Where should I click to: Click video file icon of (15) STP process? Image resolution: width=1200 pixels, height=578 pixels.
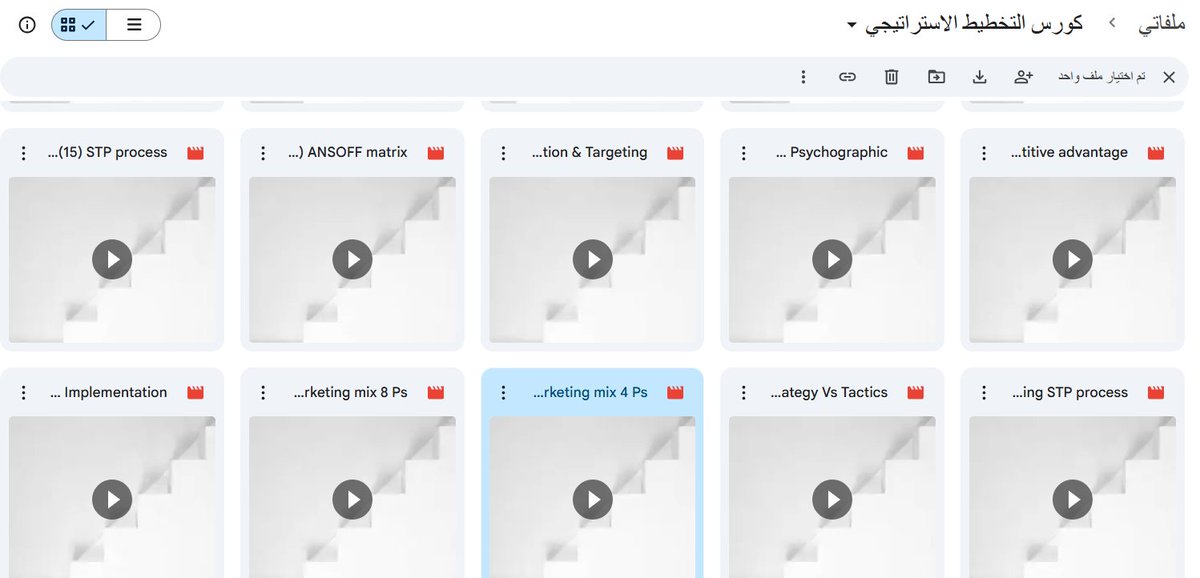(x=195, y=153)
